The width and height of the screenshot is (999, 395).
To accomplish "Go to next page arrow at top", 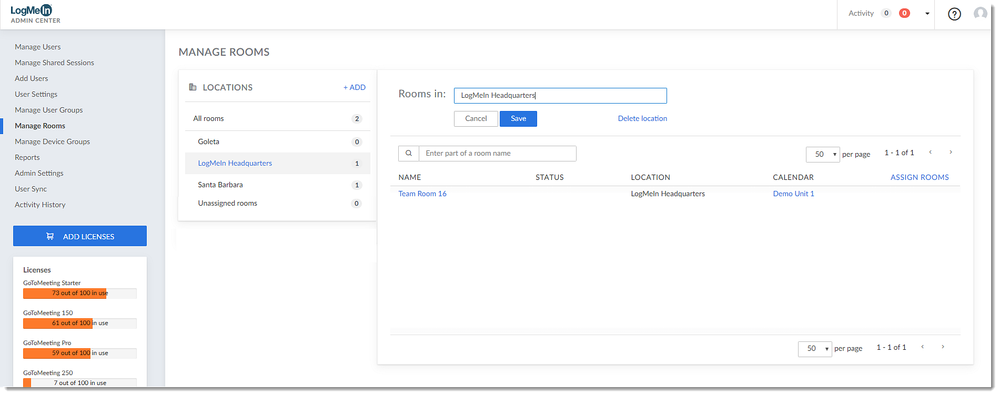I will tap(951, 153).
